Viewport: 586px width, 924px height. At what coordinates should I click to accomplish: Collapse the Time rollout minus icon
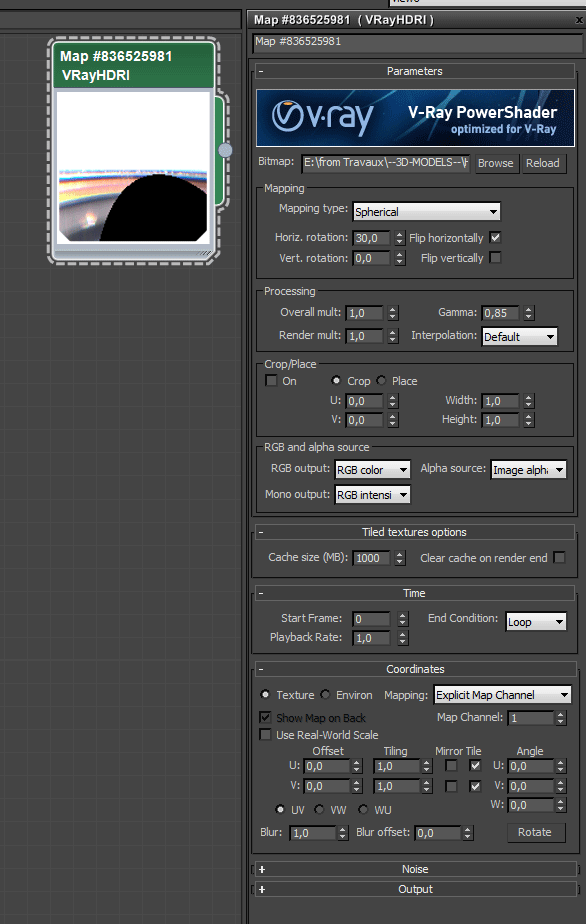261,593
